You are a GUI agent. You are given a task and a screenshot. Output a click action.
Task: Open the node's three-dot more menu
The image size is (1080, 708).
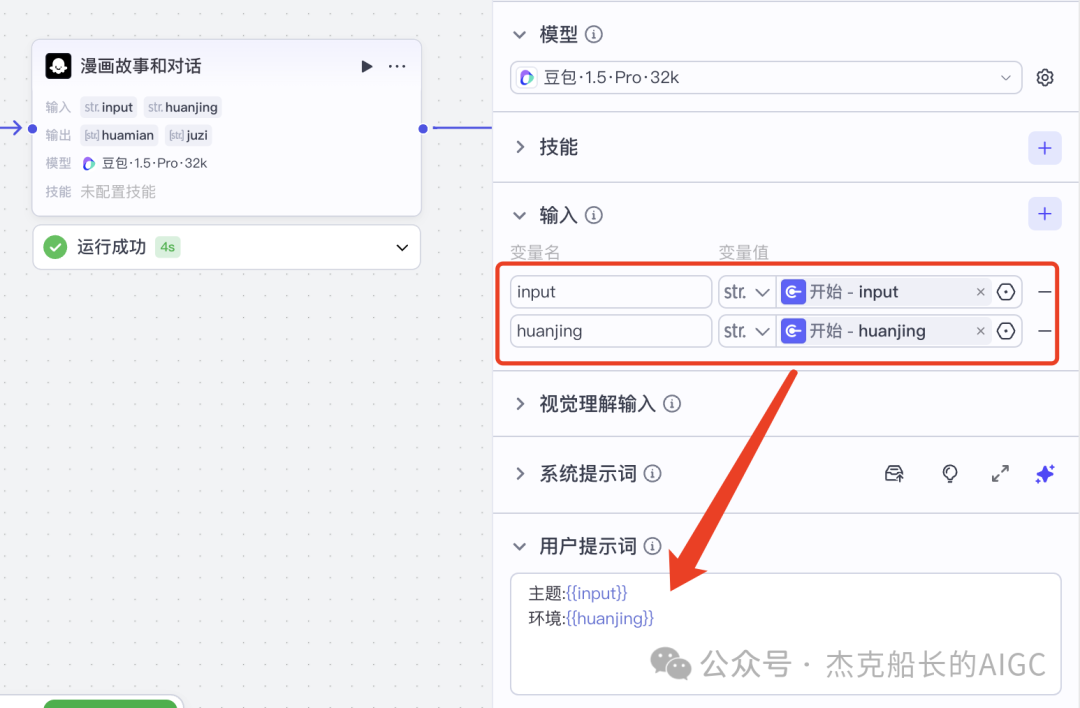coord(397,66)
